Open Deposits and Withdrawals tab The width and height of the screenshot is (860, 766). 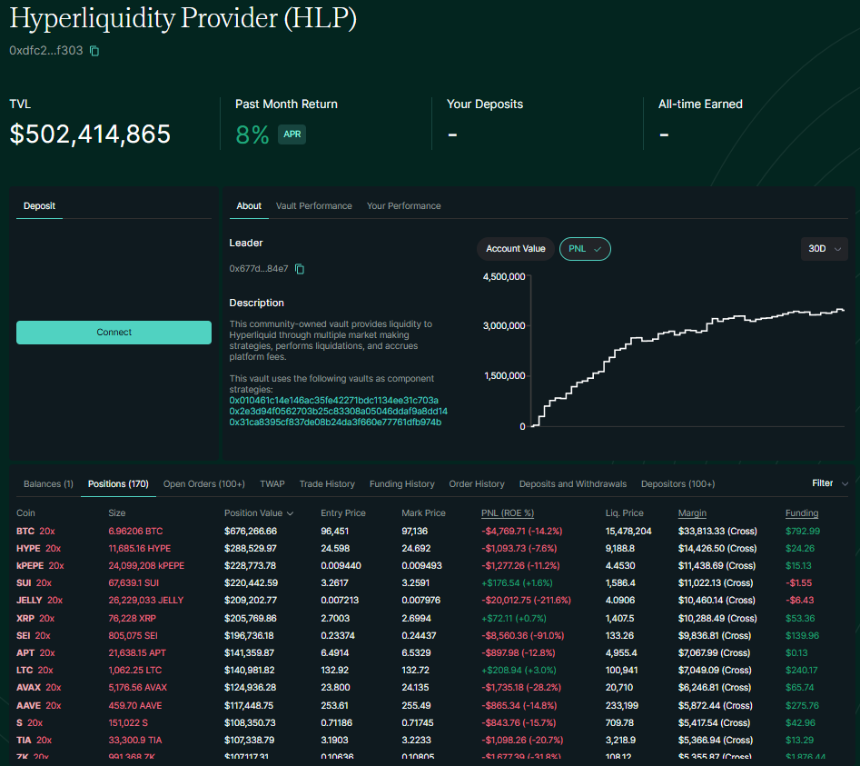tap(573, 484)
